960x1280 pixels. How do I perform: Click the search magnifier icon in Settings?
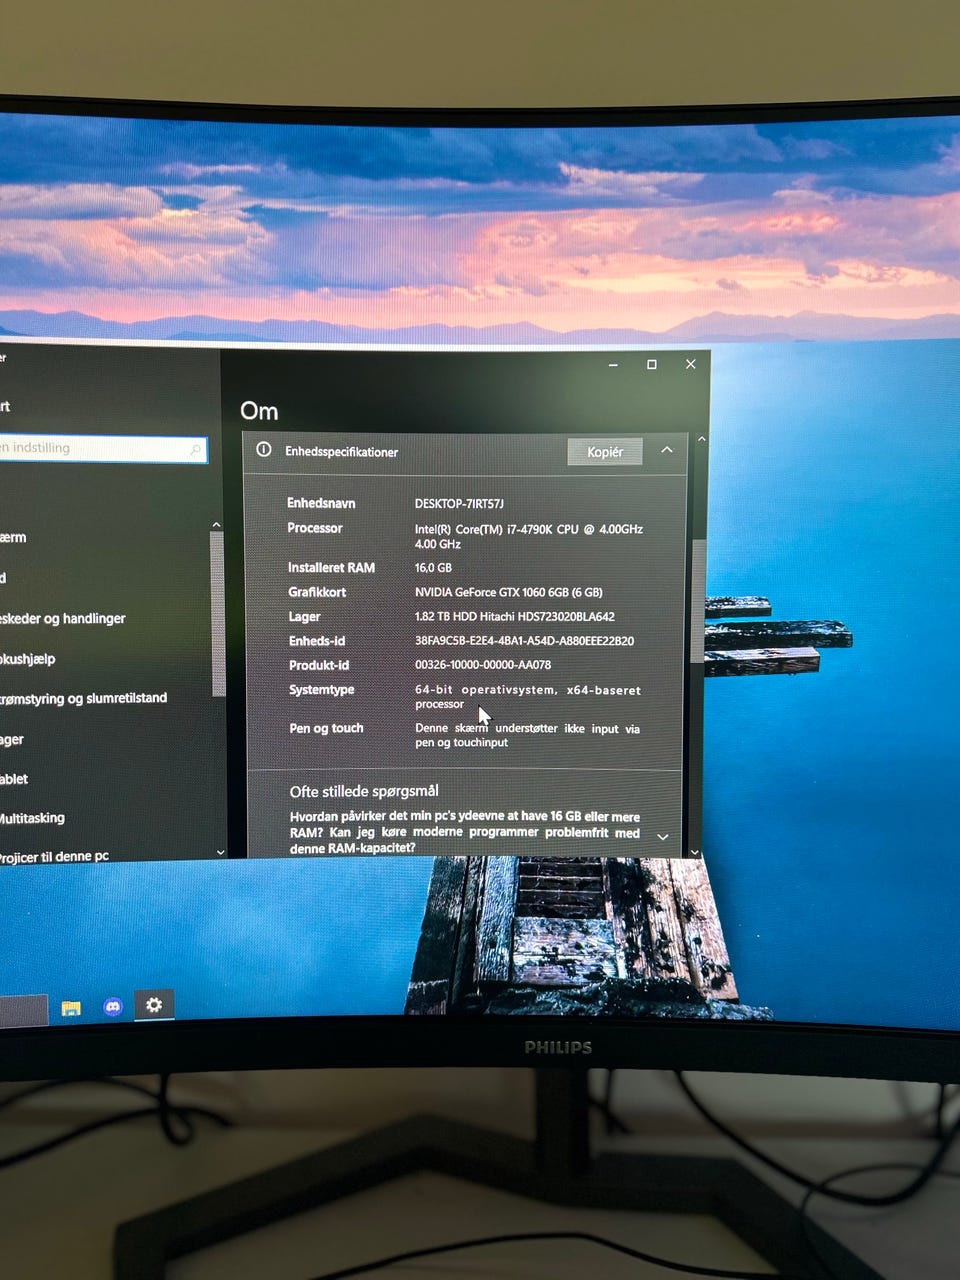click(195, 450)
